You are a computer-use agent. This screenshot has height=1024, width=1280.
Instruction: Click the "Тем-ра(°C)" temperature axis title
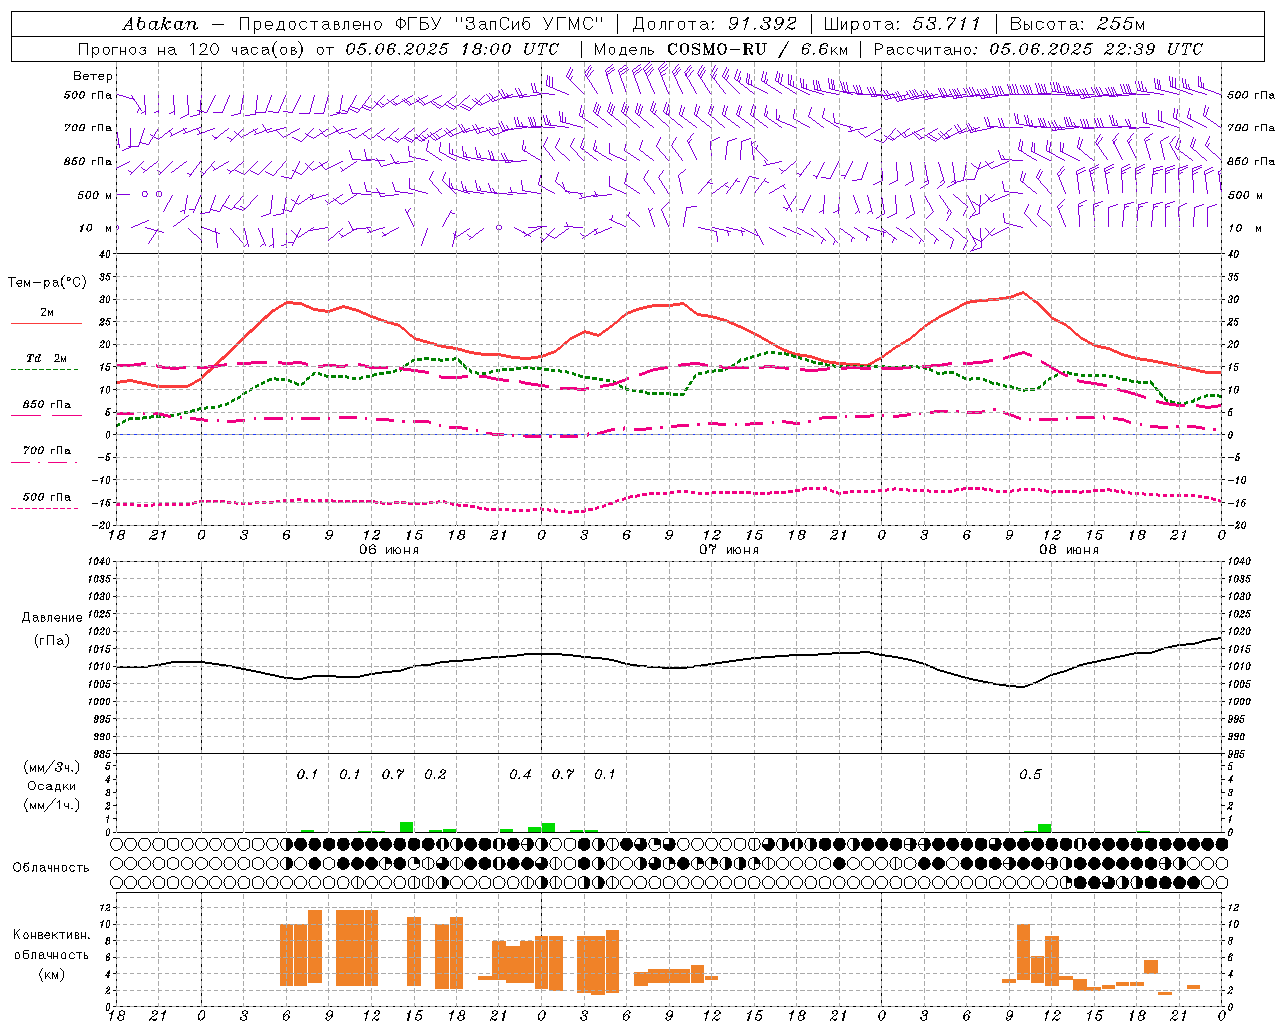coord(47,283)
